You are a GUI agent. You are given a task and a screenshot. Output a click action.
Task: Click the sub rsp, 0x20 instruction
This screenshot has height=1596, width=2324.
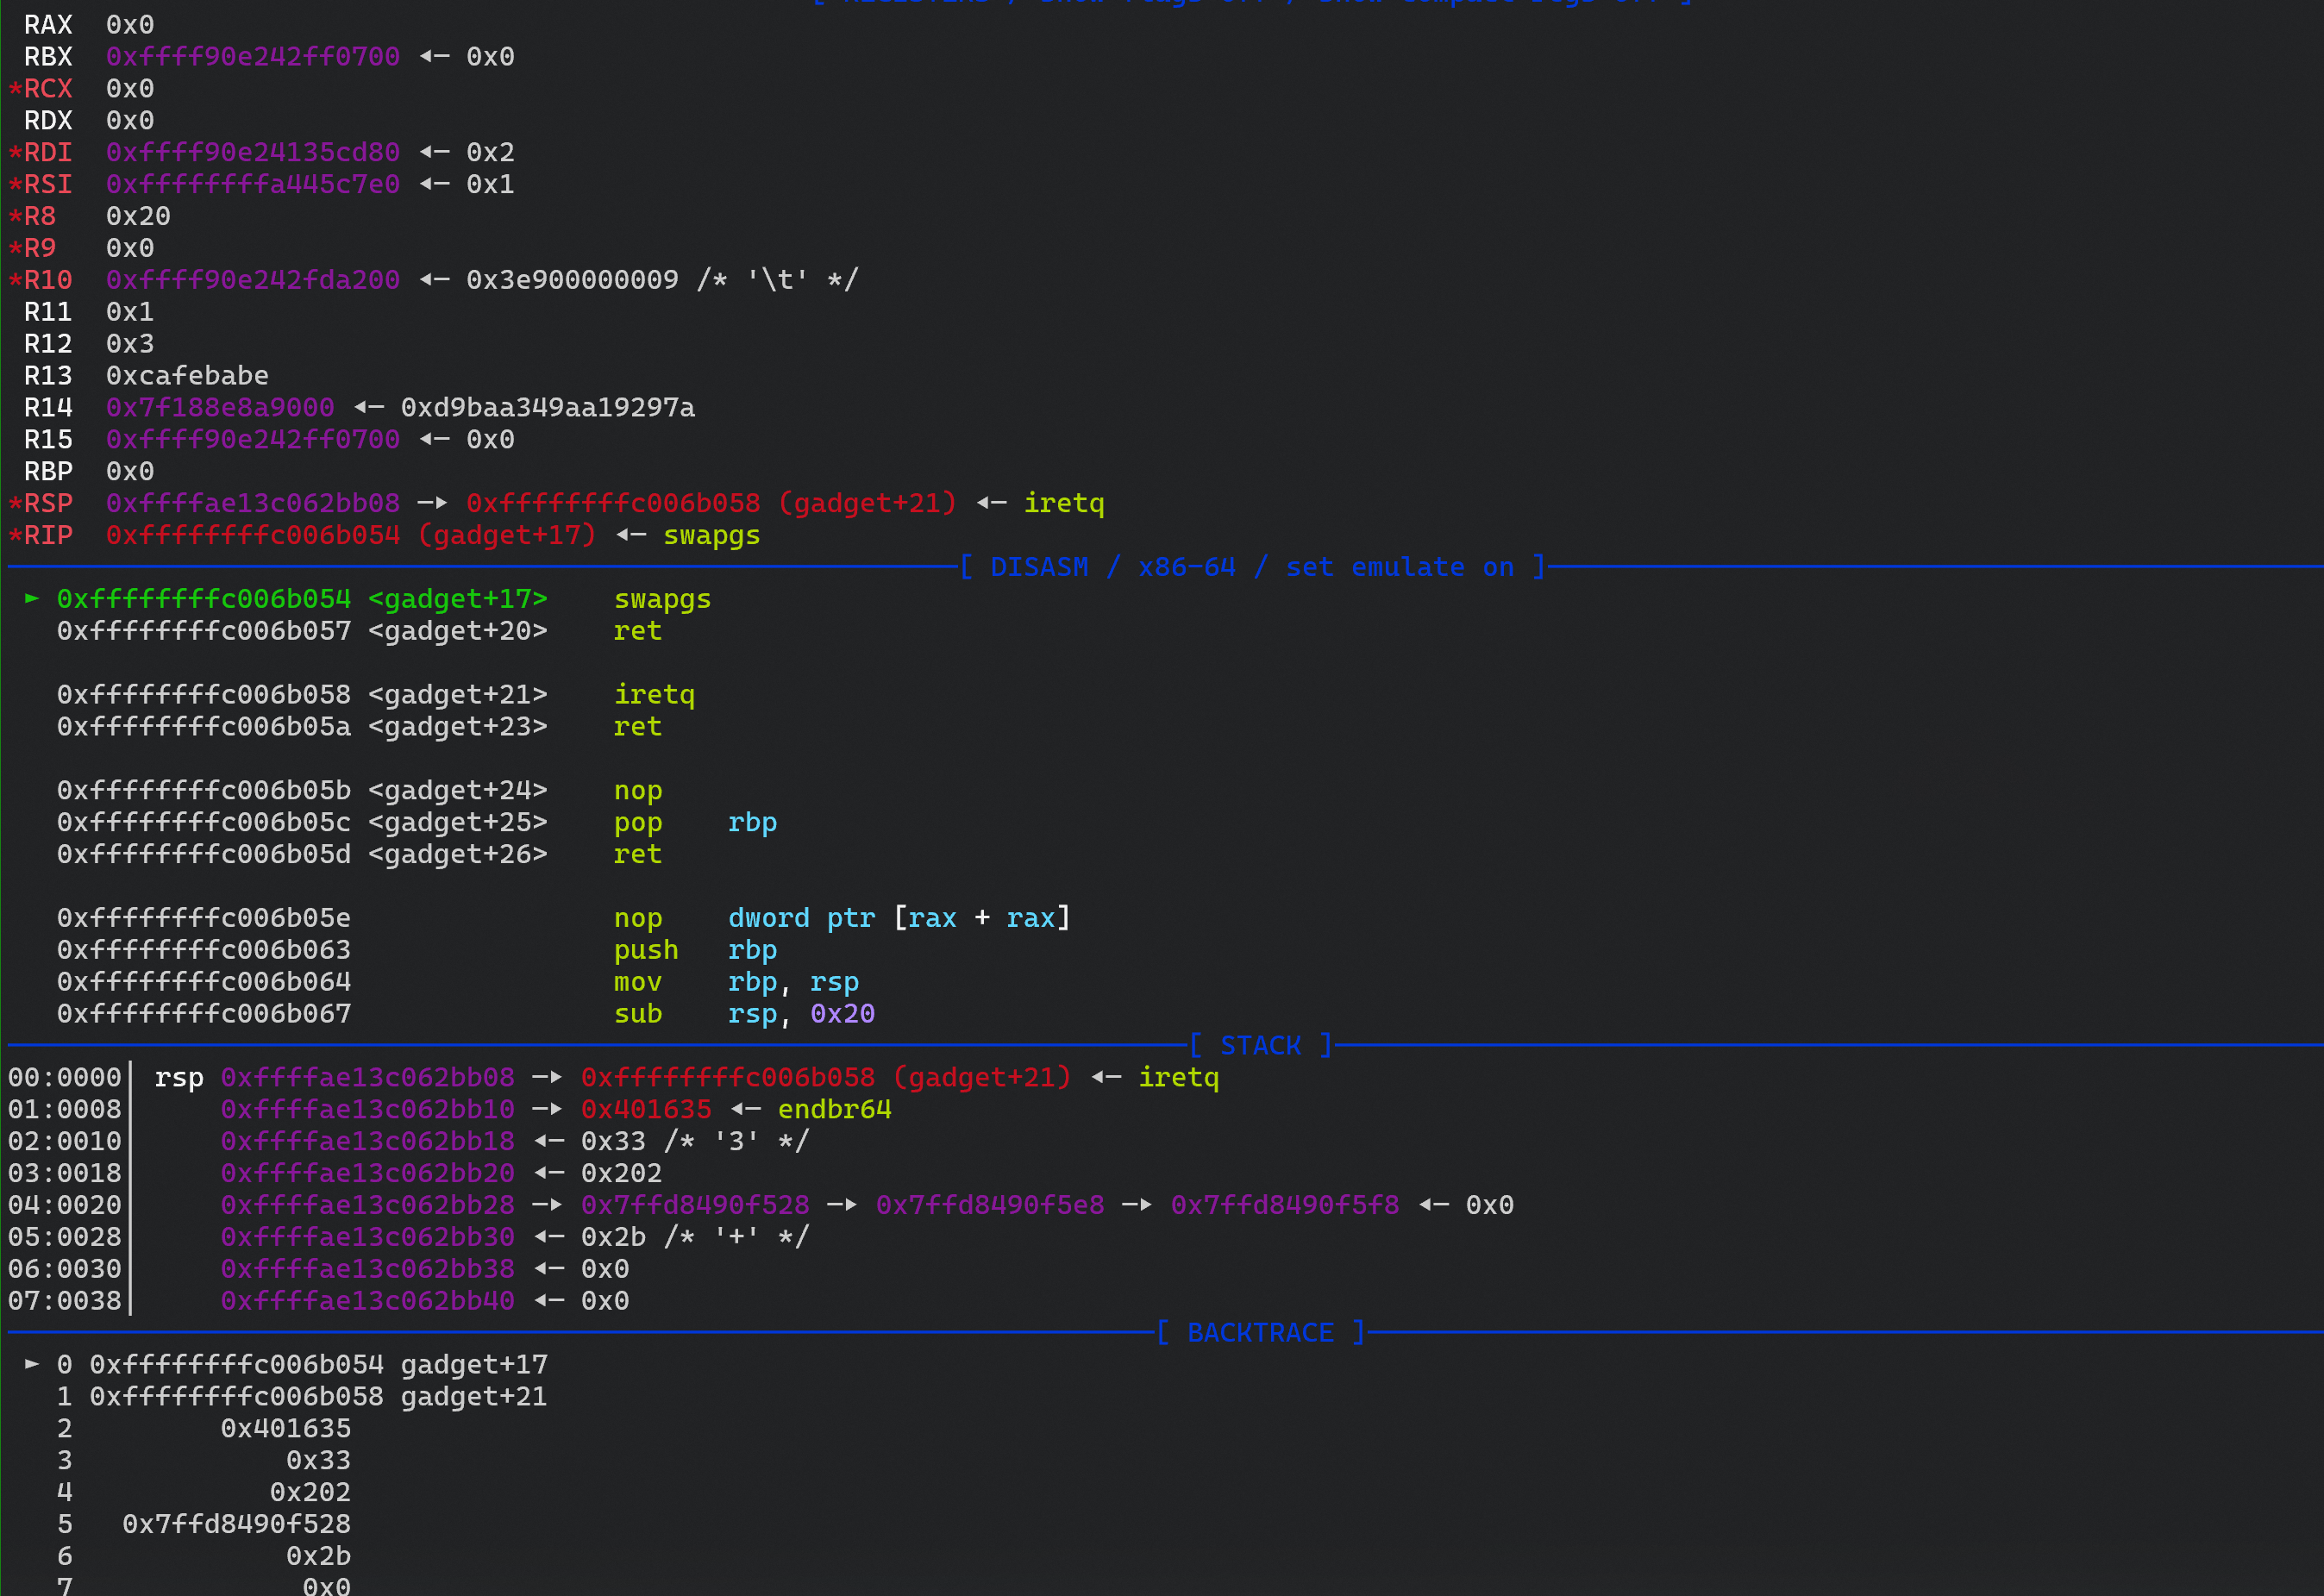(744, 1015)
